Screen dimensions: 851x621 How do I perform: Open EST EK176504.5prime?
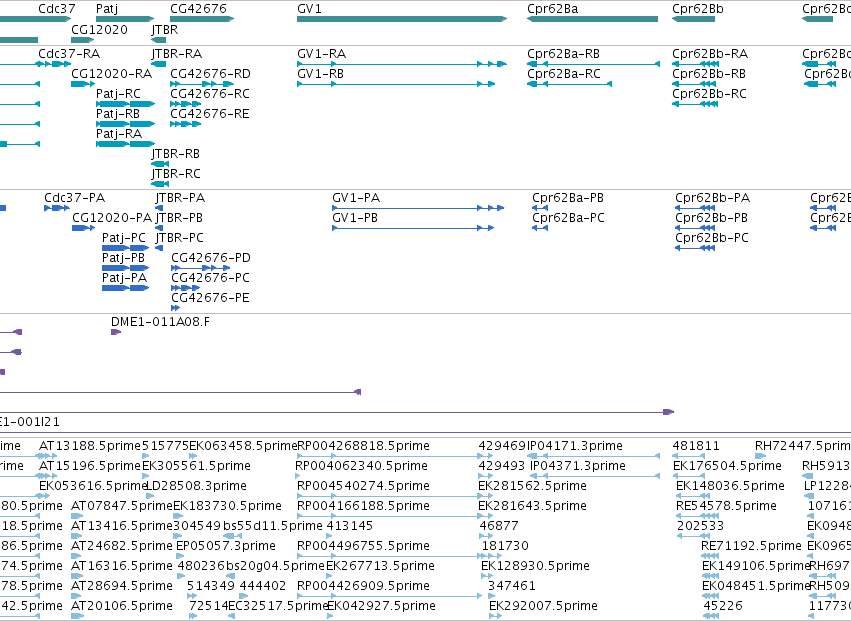click(727, 466)
